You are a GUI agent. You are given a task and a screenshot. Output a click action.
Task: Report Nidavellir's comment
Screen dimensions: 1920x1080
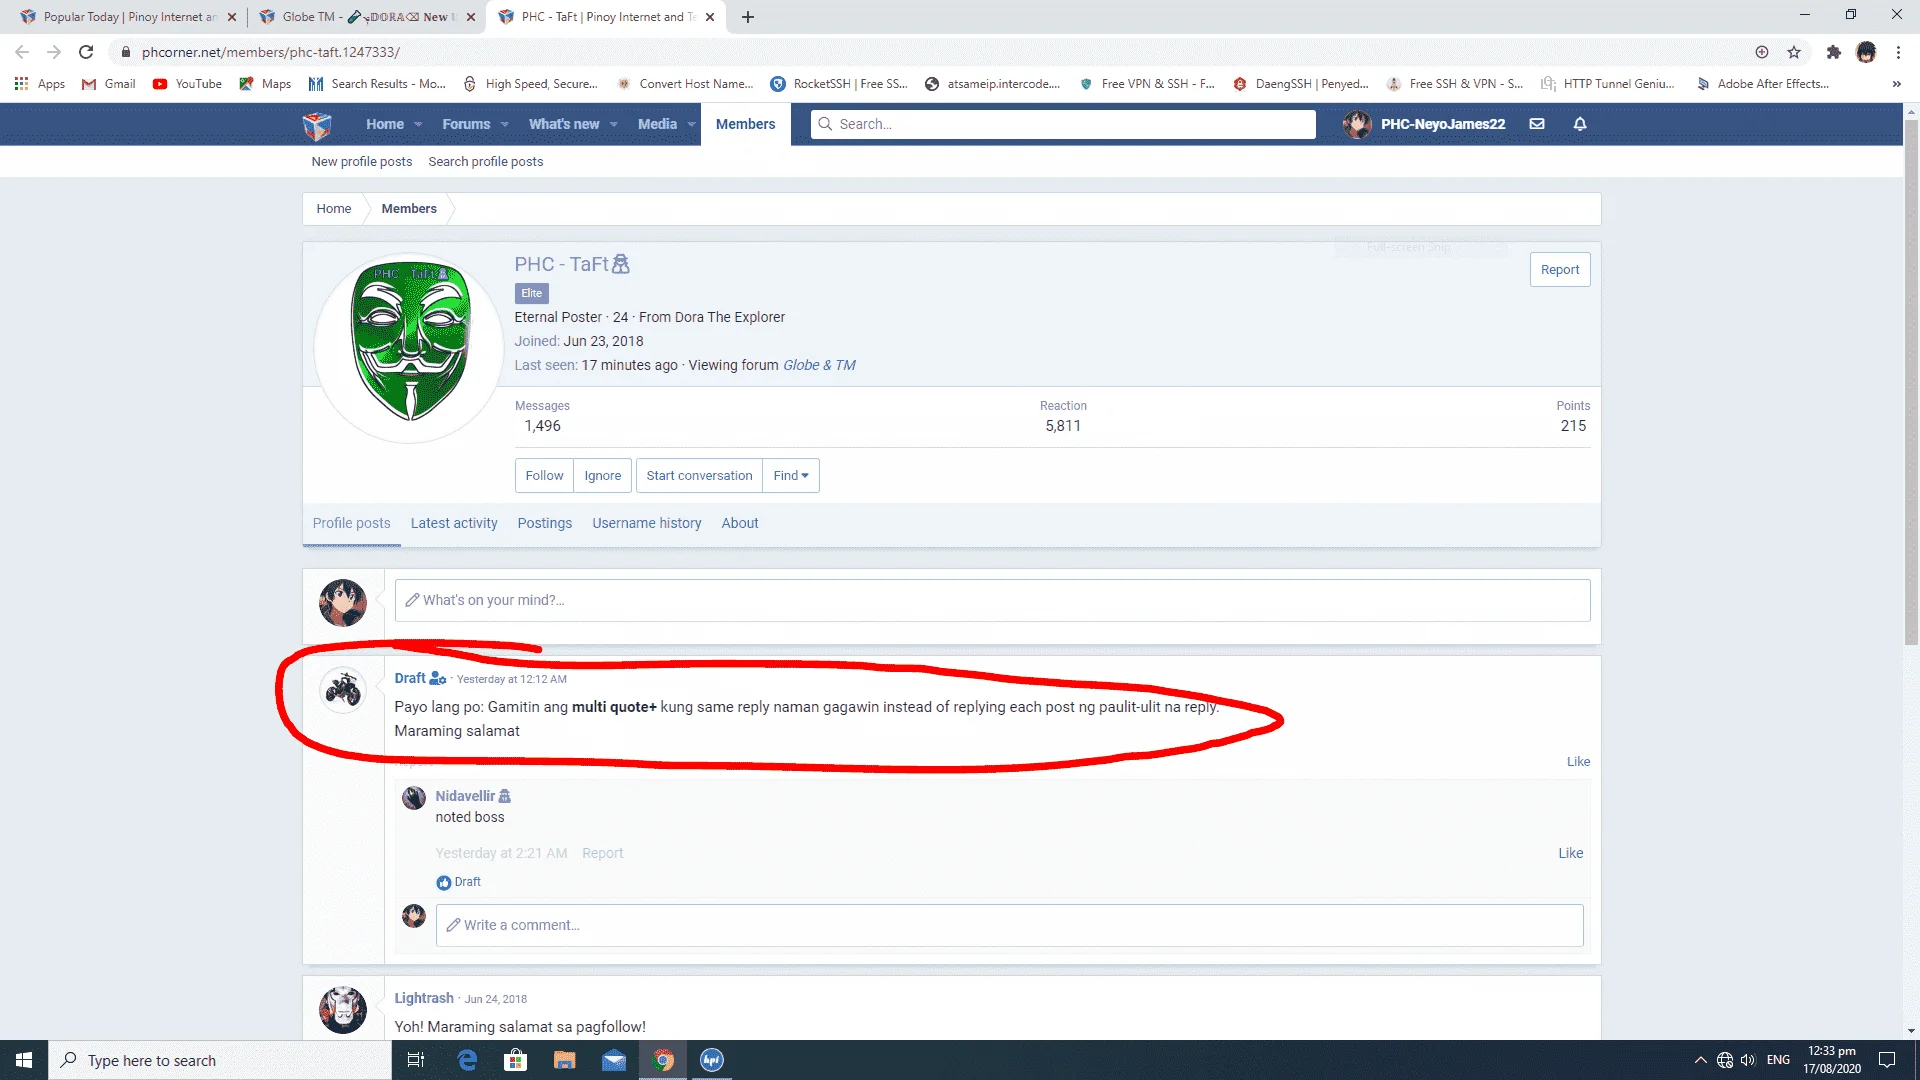tap(602, 853)
